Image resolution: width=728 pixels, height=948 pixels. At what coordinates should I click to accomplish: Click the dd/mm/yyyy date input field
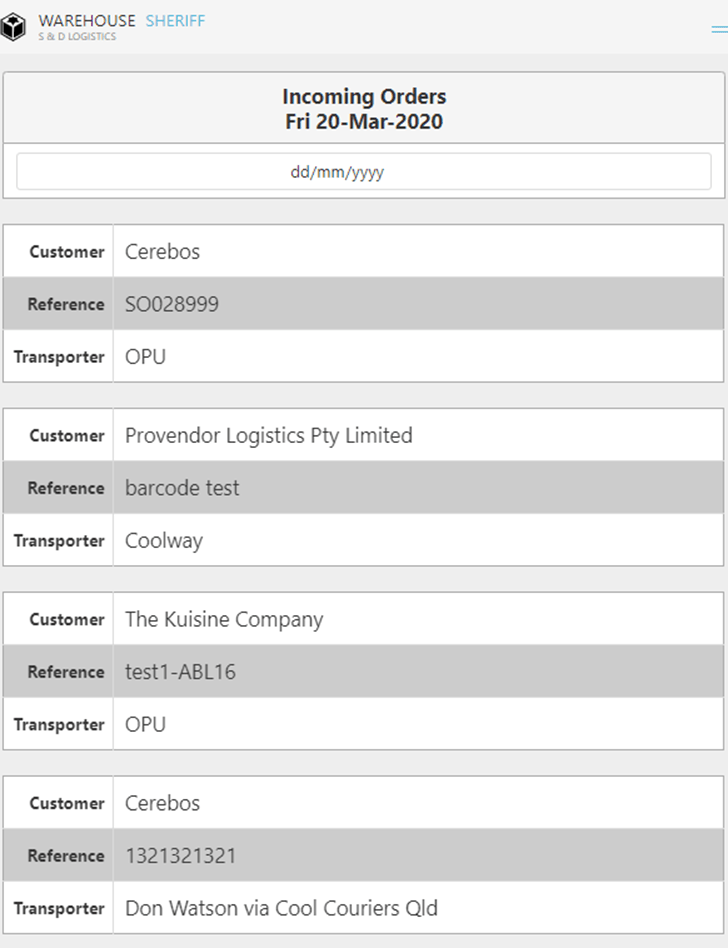[363, 172]
